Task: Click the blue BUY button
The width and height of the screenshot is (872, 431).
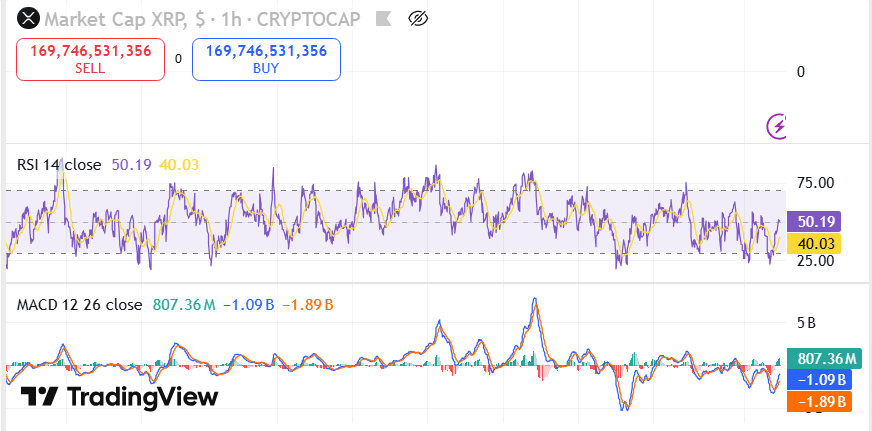Action: tap(266, 60)
